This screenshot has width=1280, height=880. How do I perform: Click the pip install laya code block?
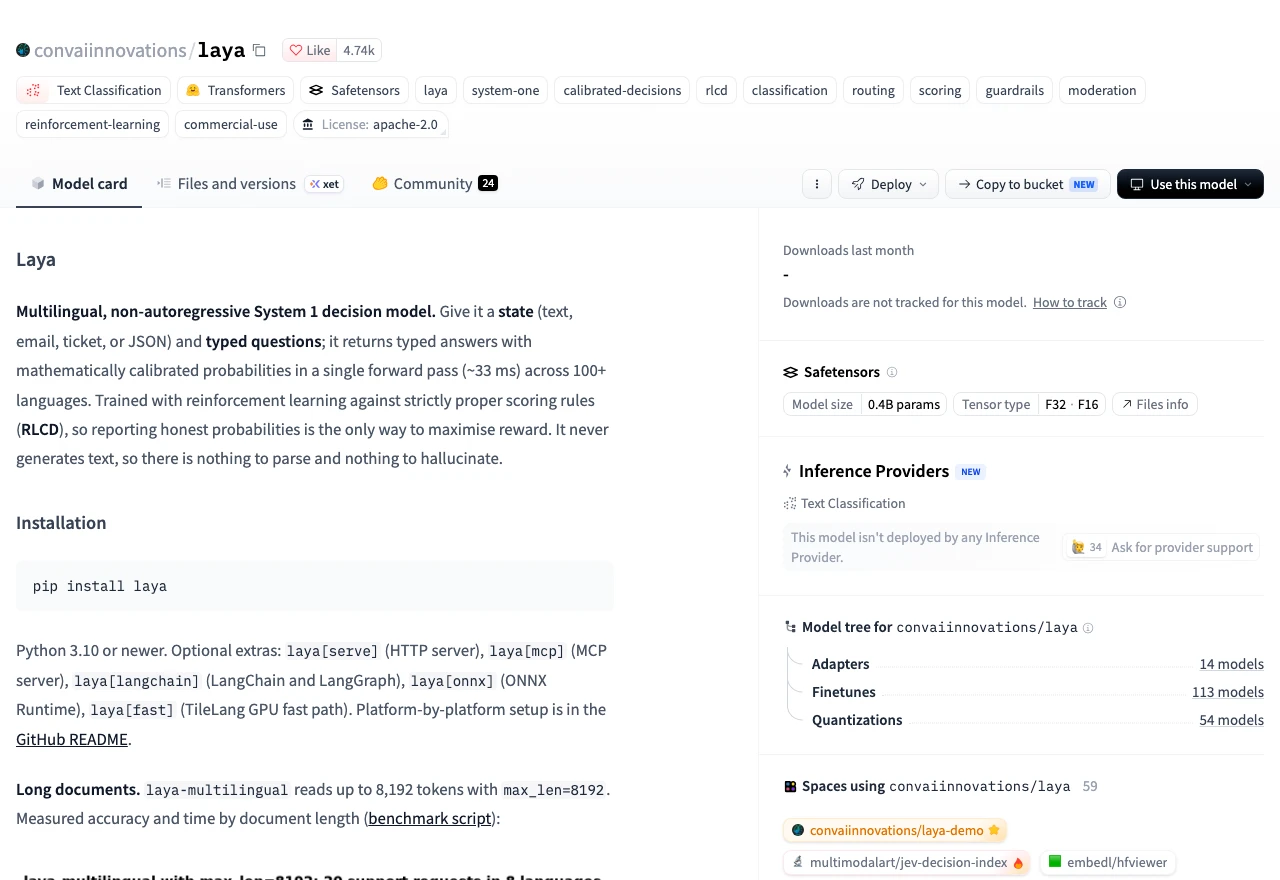(x=314, y=586)
